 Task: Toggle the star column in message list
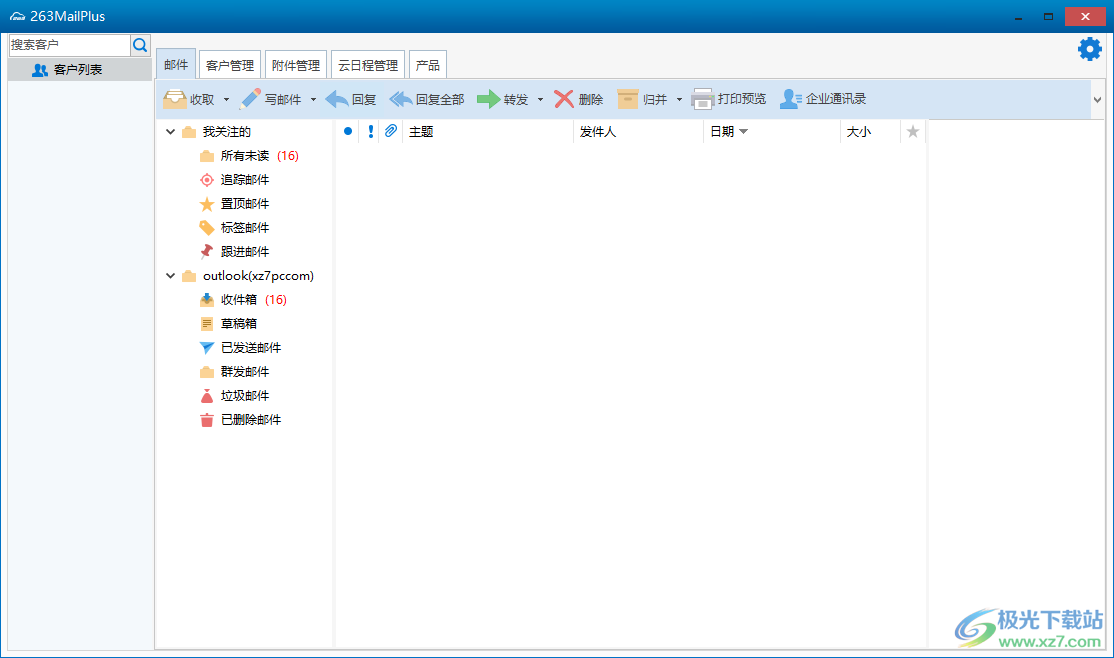pos(912,131)
